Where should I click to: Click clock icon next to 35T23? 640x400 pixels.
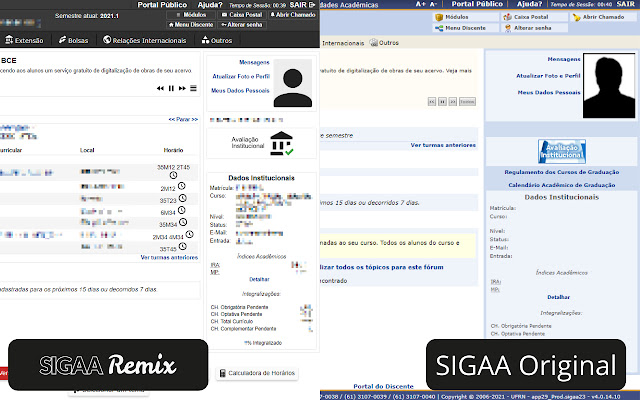[x=183, y=198]
